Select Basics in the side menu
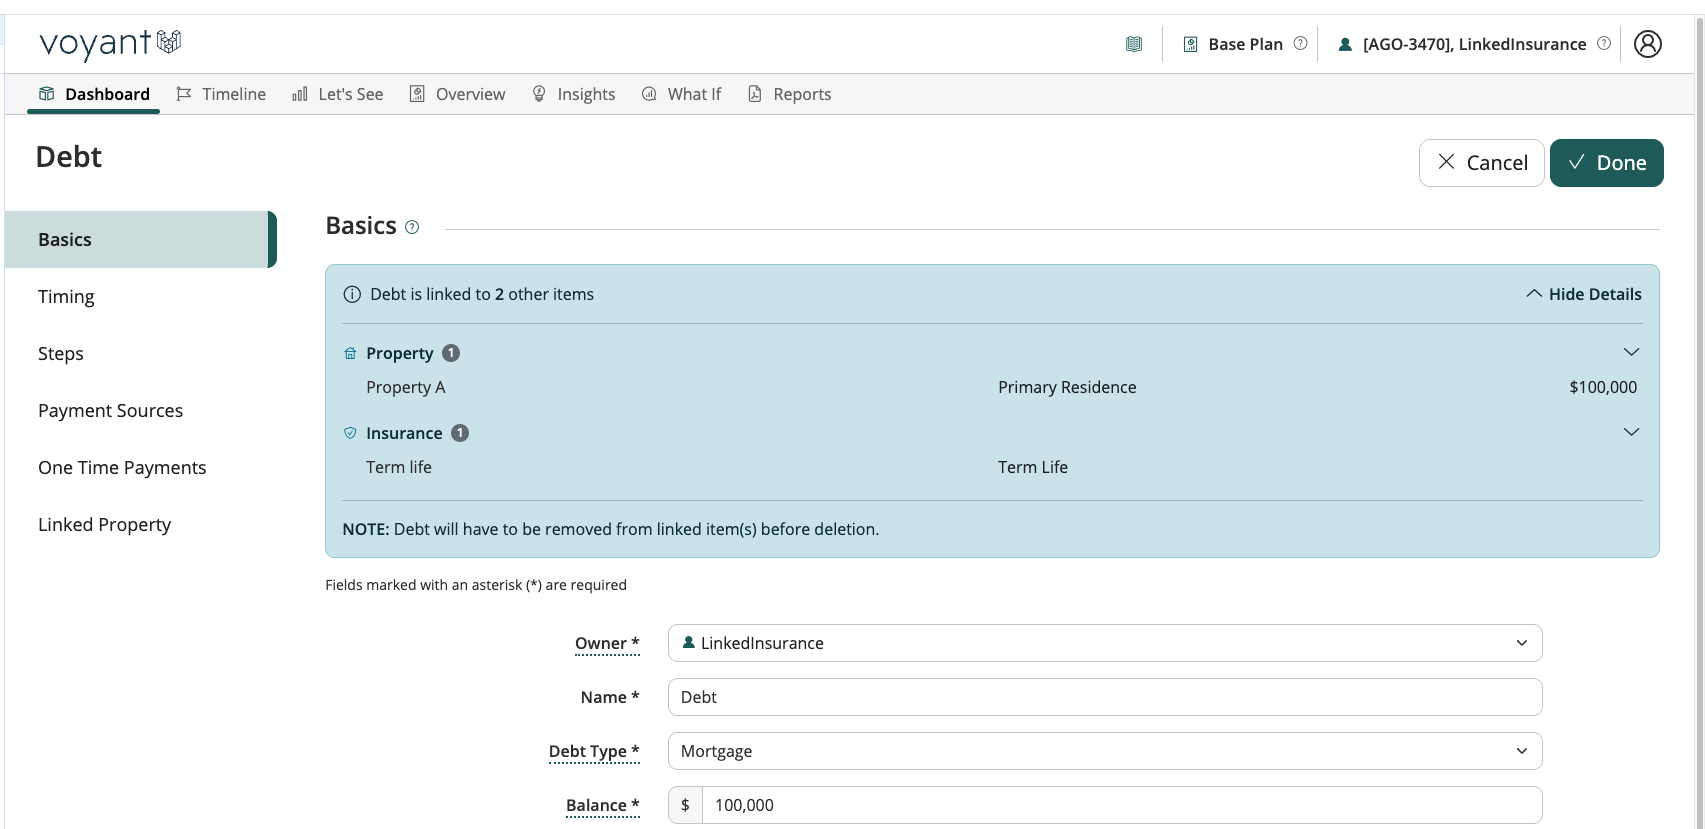This screenshot has height=829, width=1705. click(x=141, y=240)
